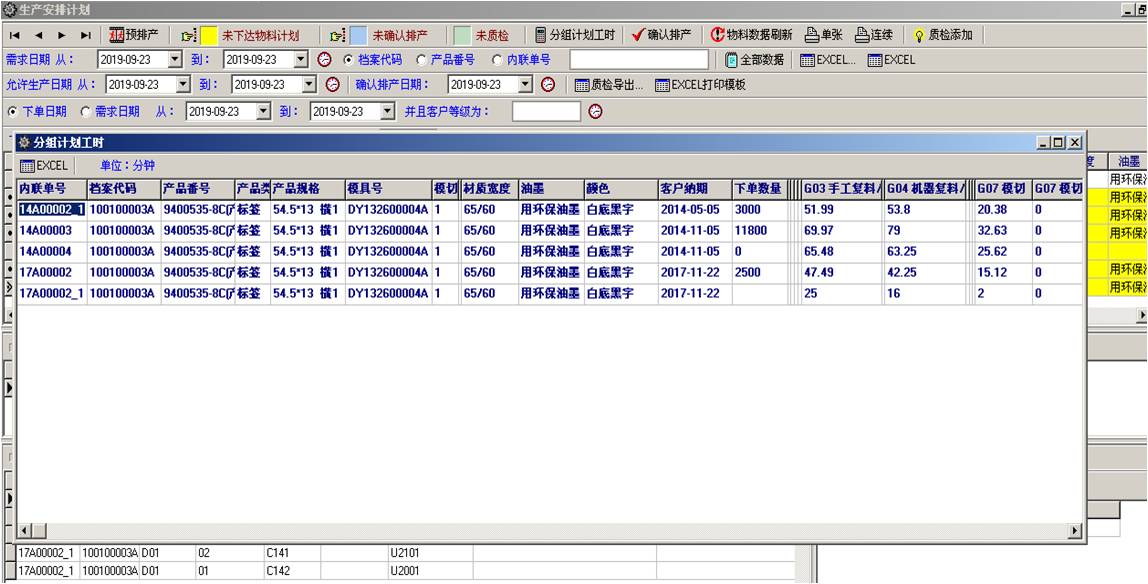
Task: Click EXCEL button in 分组计划工时 window
Action: (44, 165)
